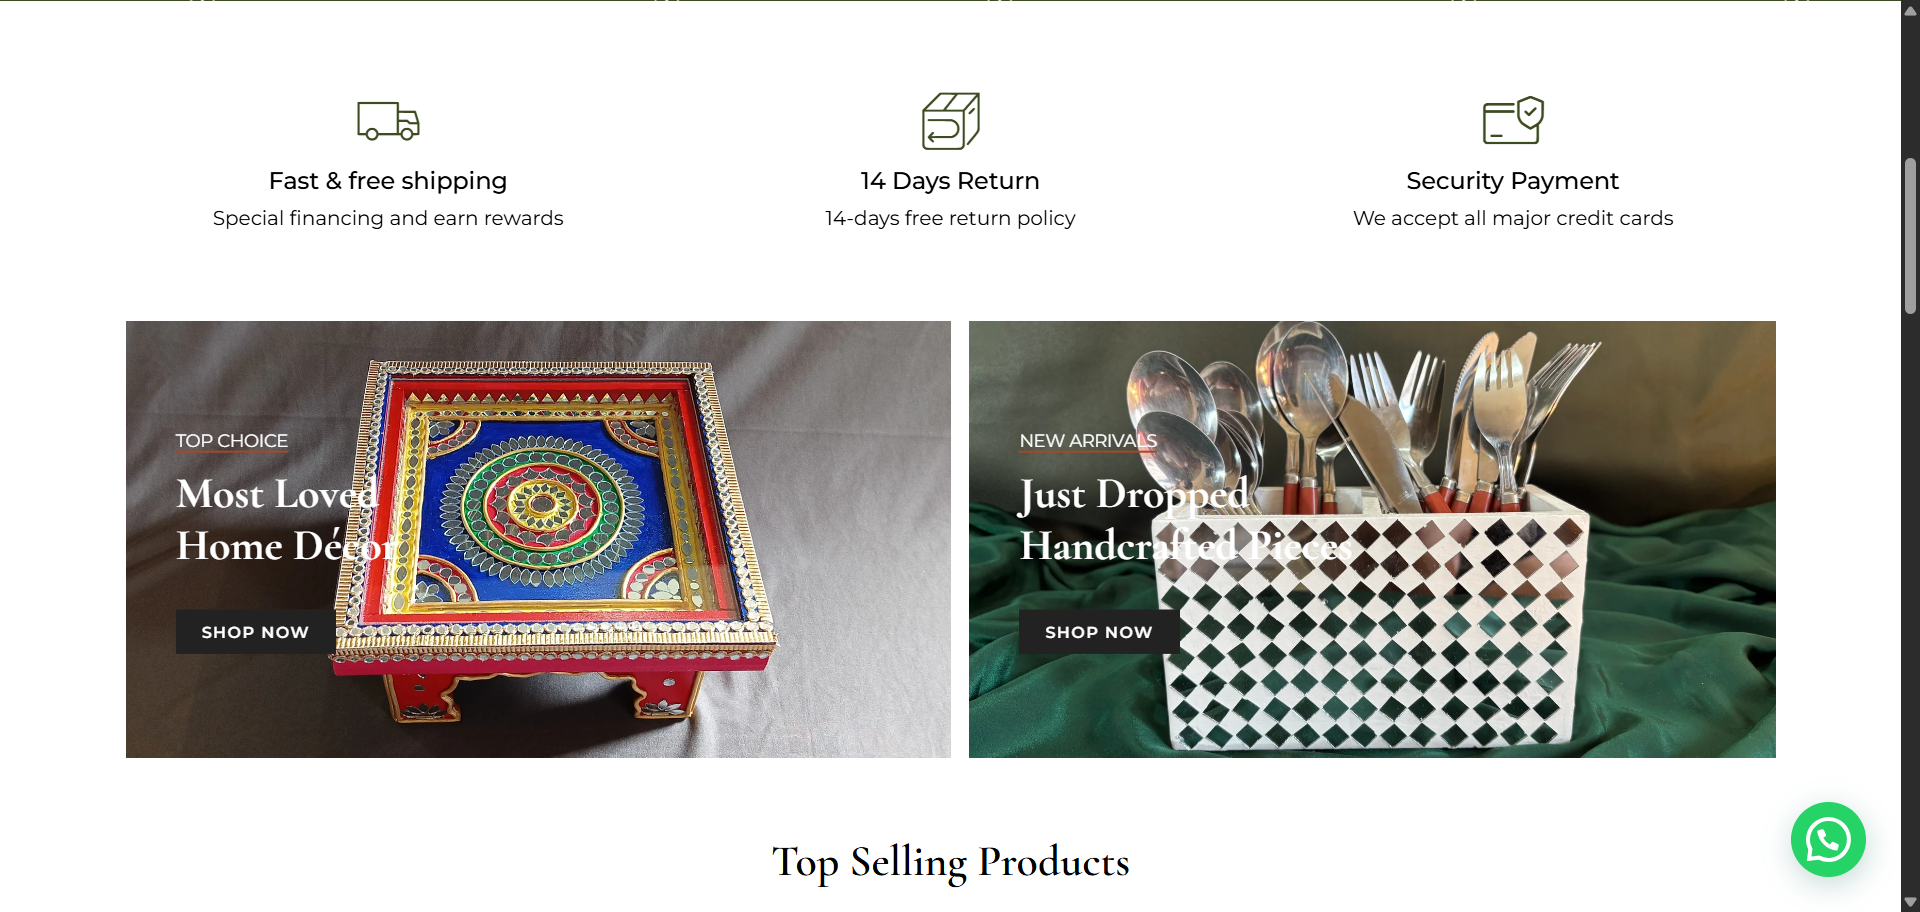Click the 'Fast & free shipping' heading

tap(388, 181)
